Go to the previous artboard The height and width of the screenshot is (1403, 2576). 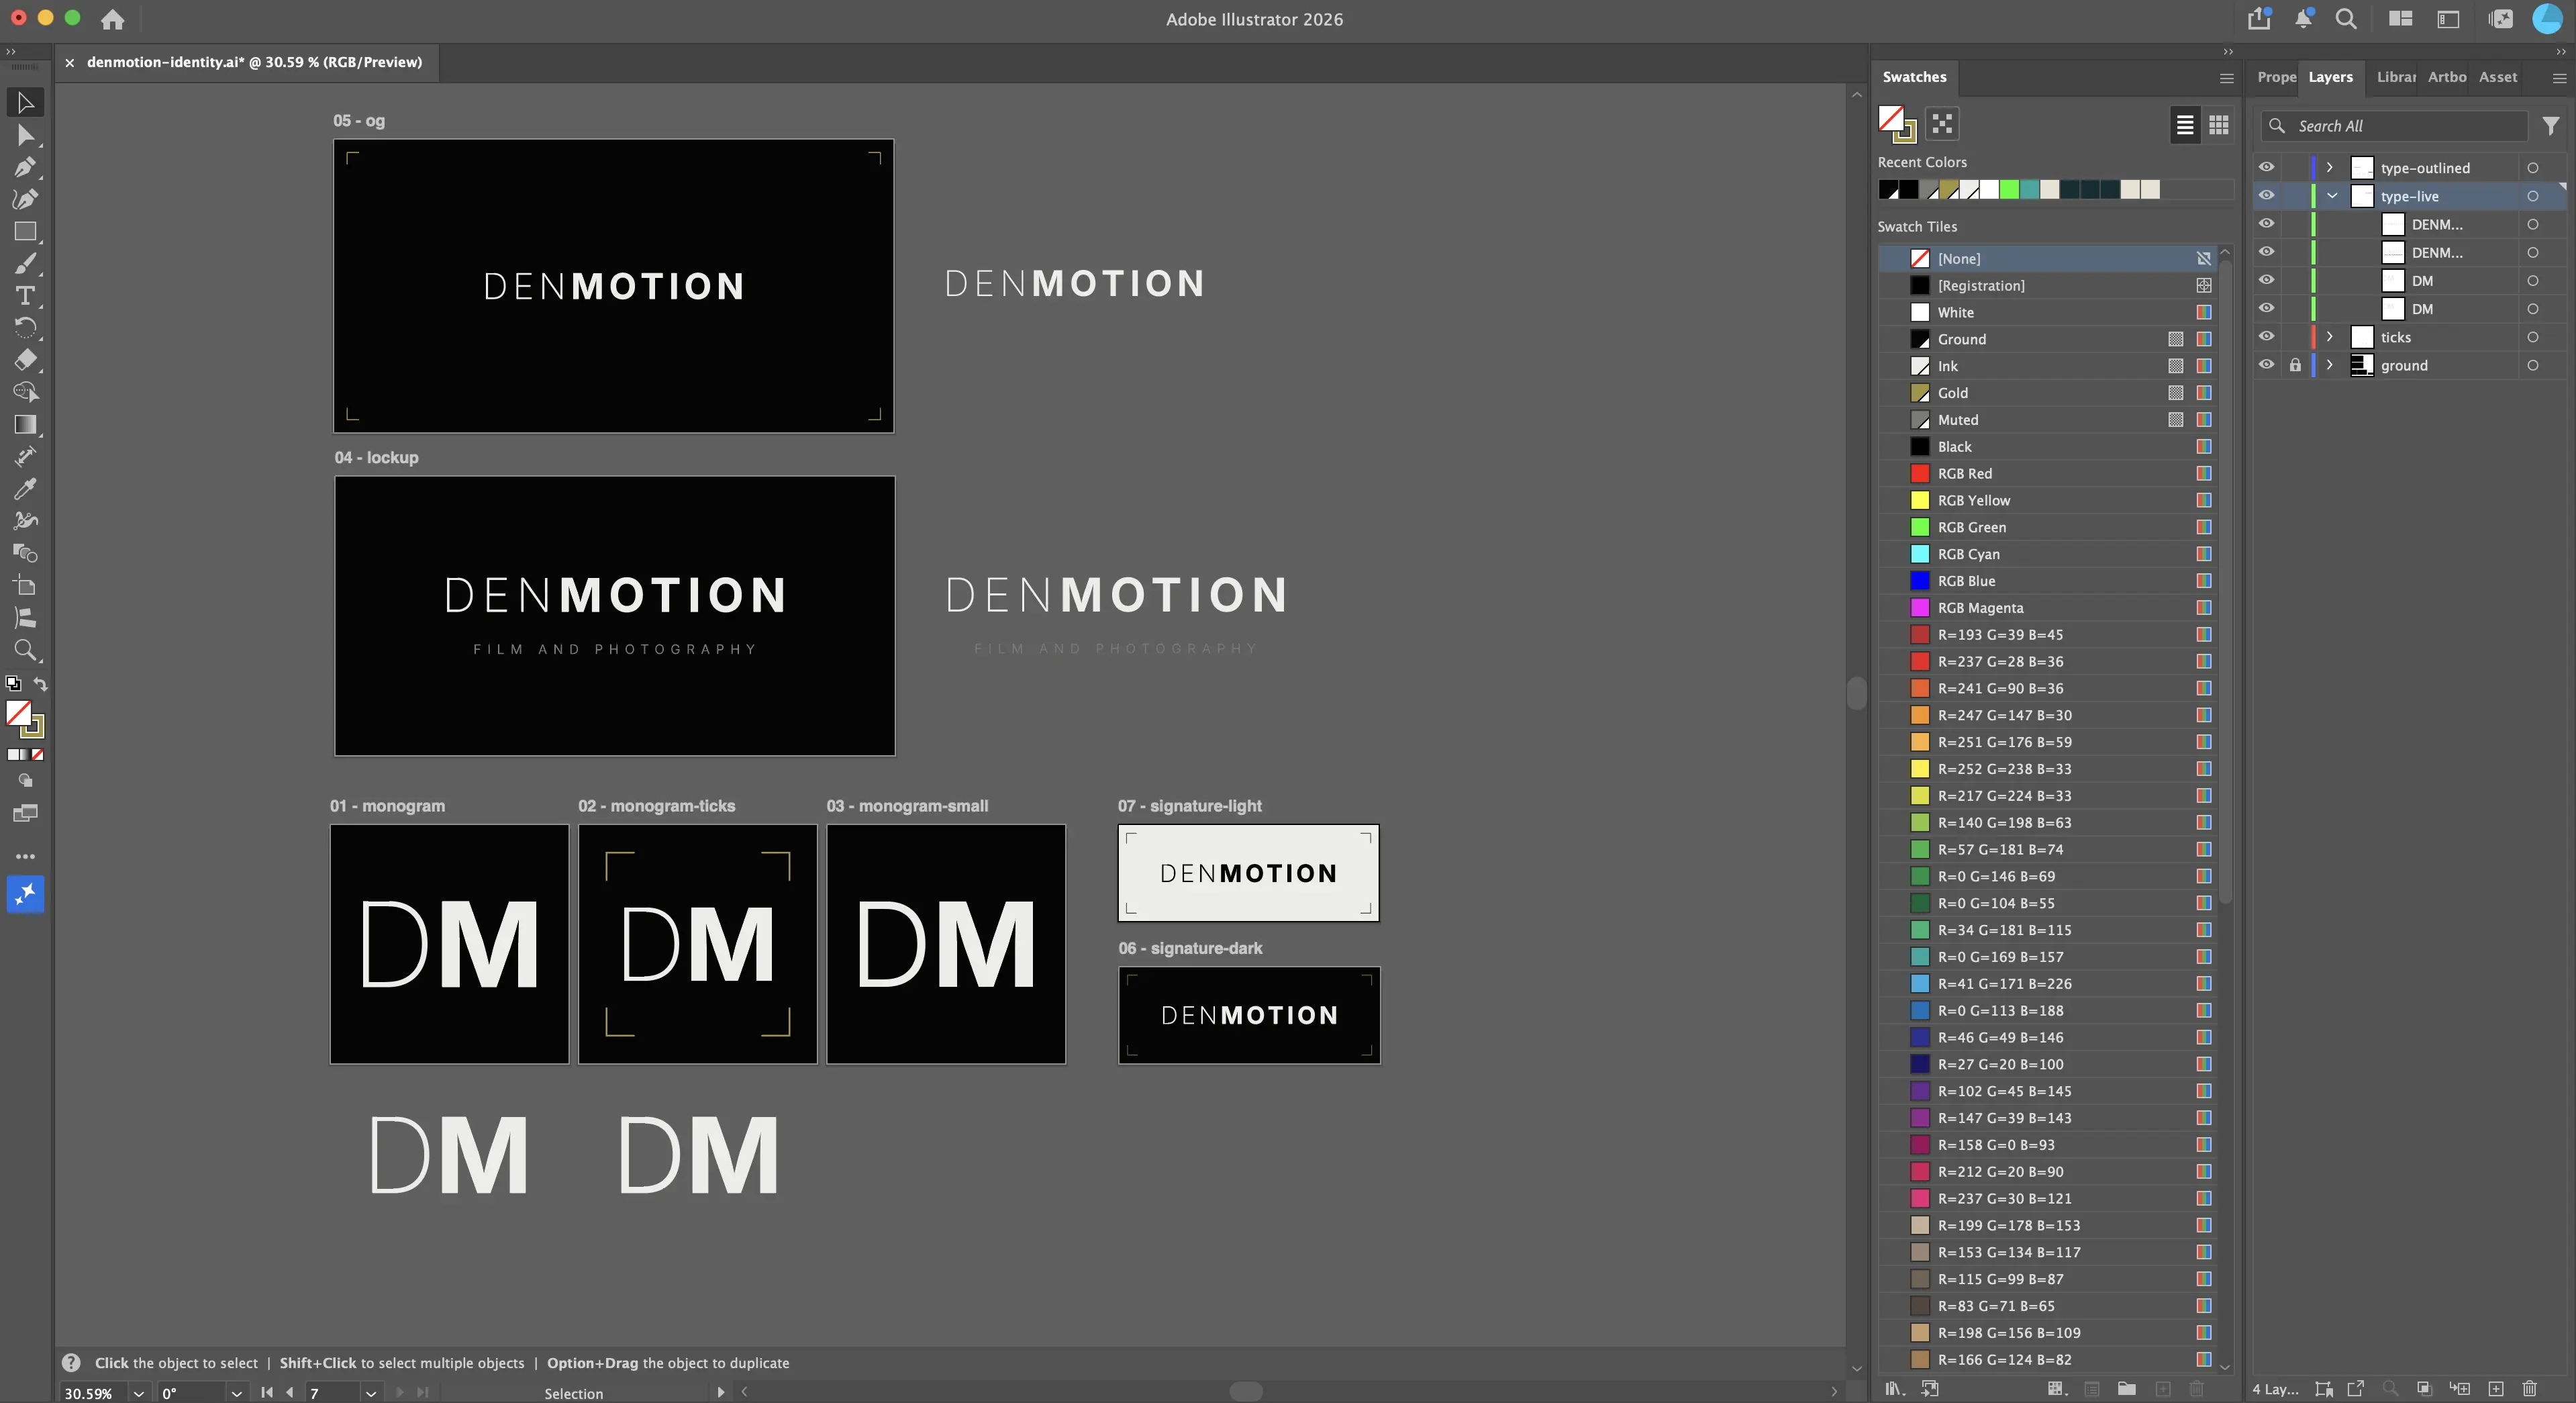pyautogui.click(x=290, y=1393)
